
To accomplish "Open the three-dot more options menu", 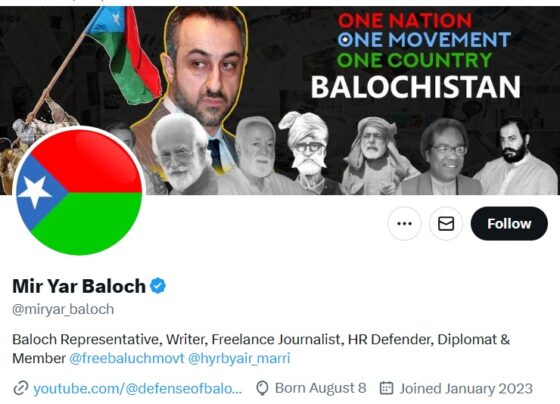I will 404,224.
